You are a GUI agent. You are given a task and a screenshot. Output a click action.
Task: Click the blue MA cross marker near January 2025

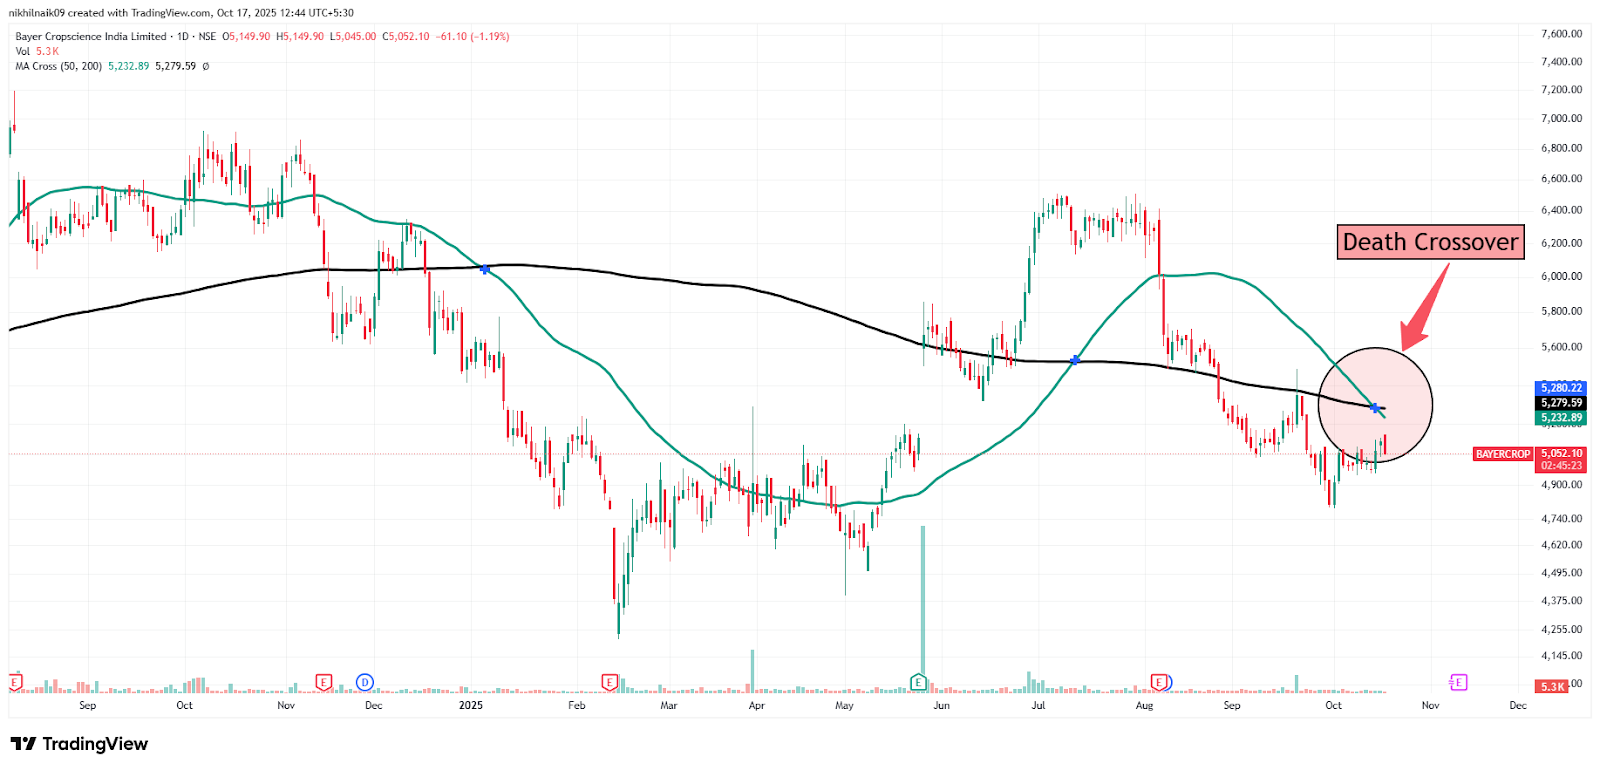click(x=485, y=269)
